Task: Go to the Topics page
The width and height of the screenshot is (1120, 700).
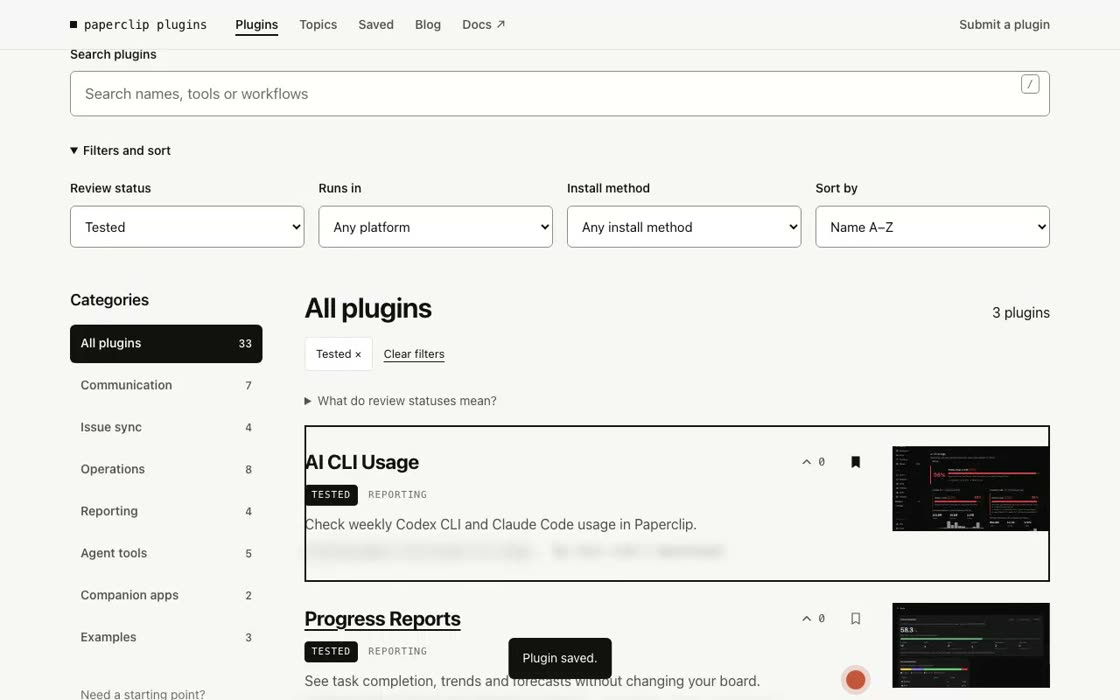Action: click(x=318, y=24)
